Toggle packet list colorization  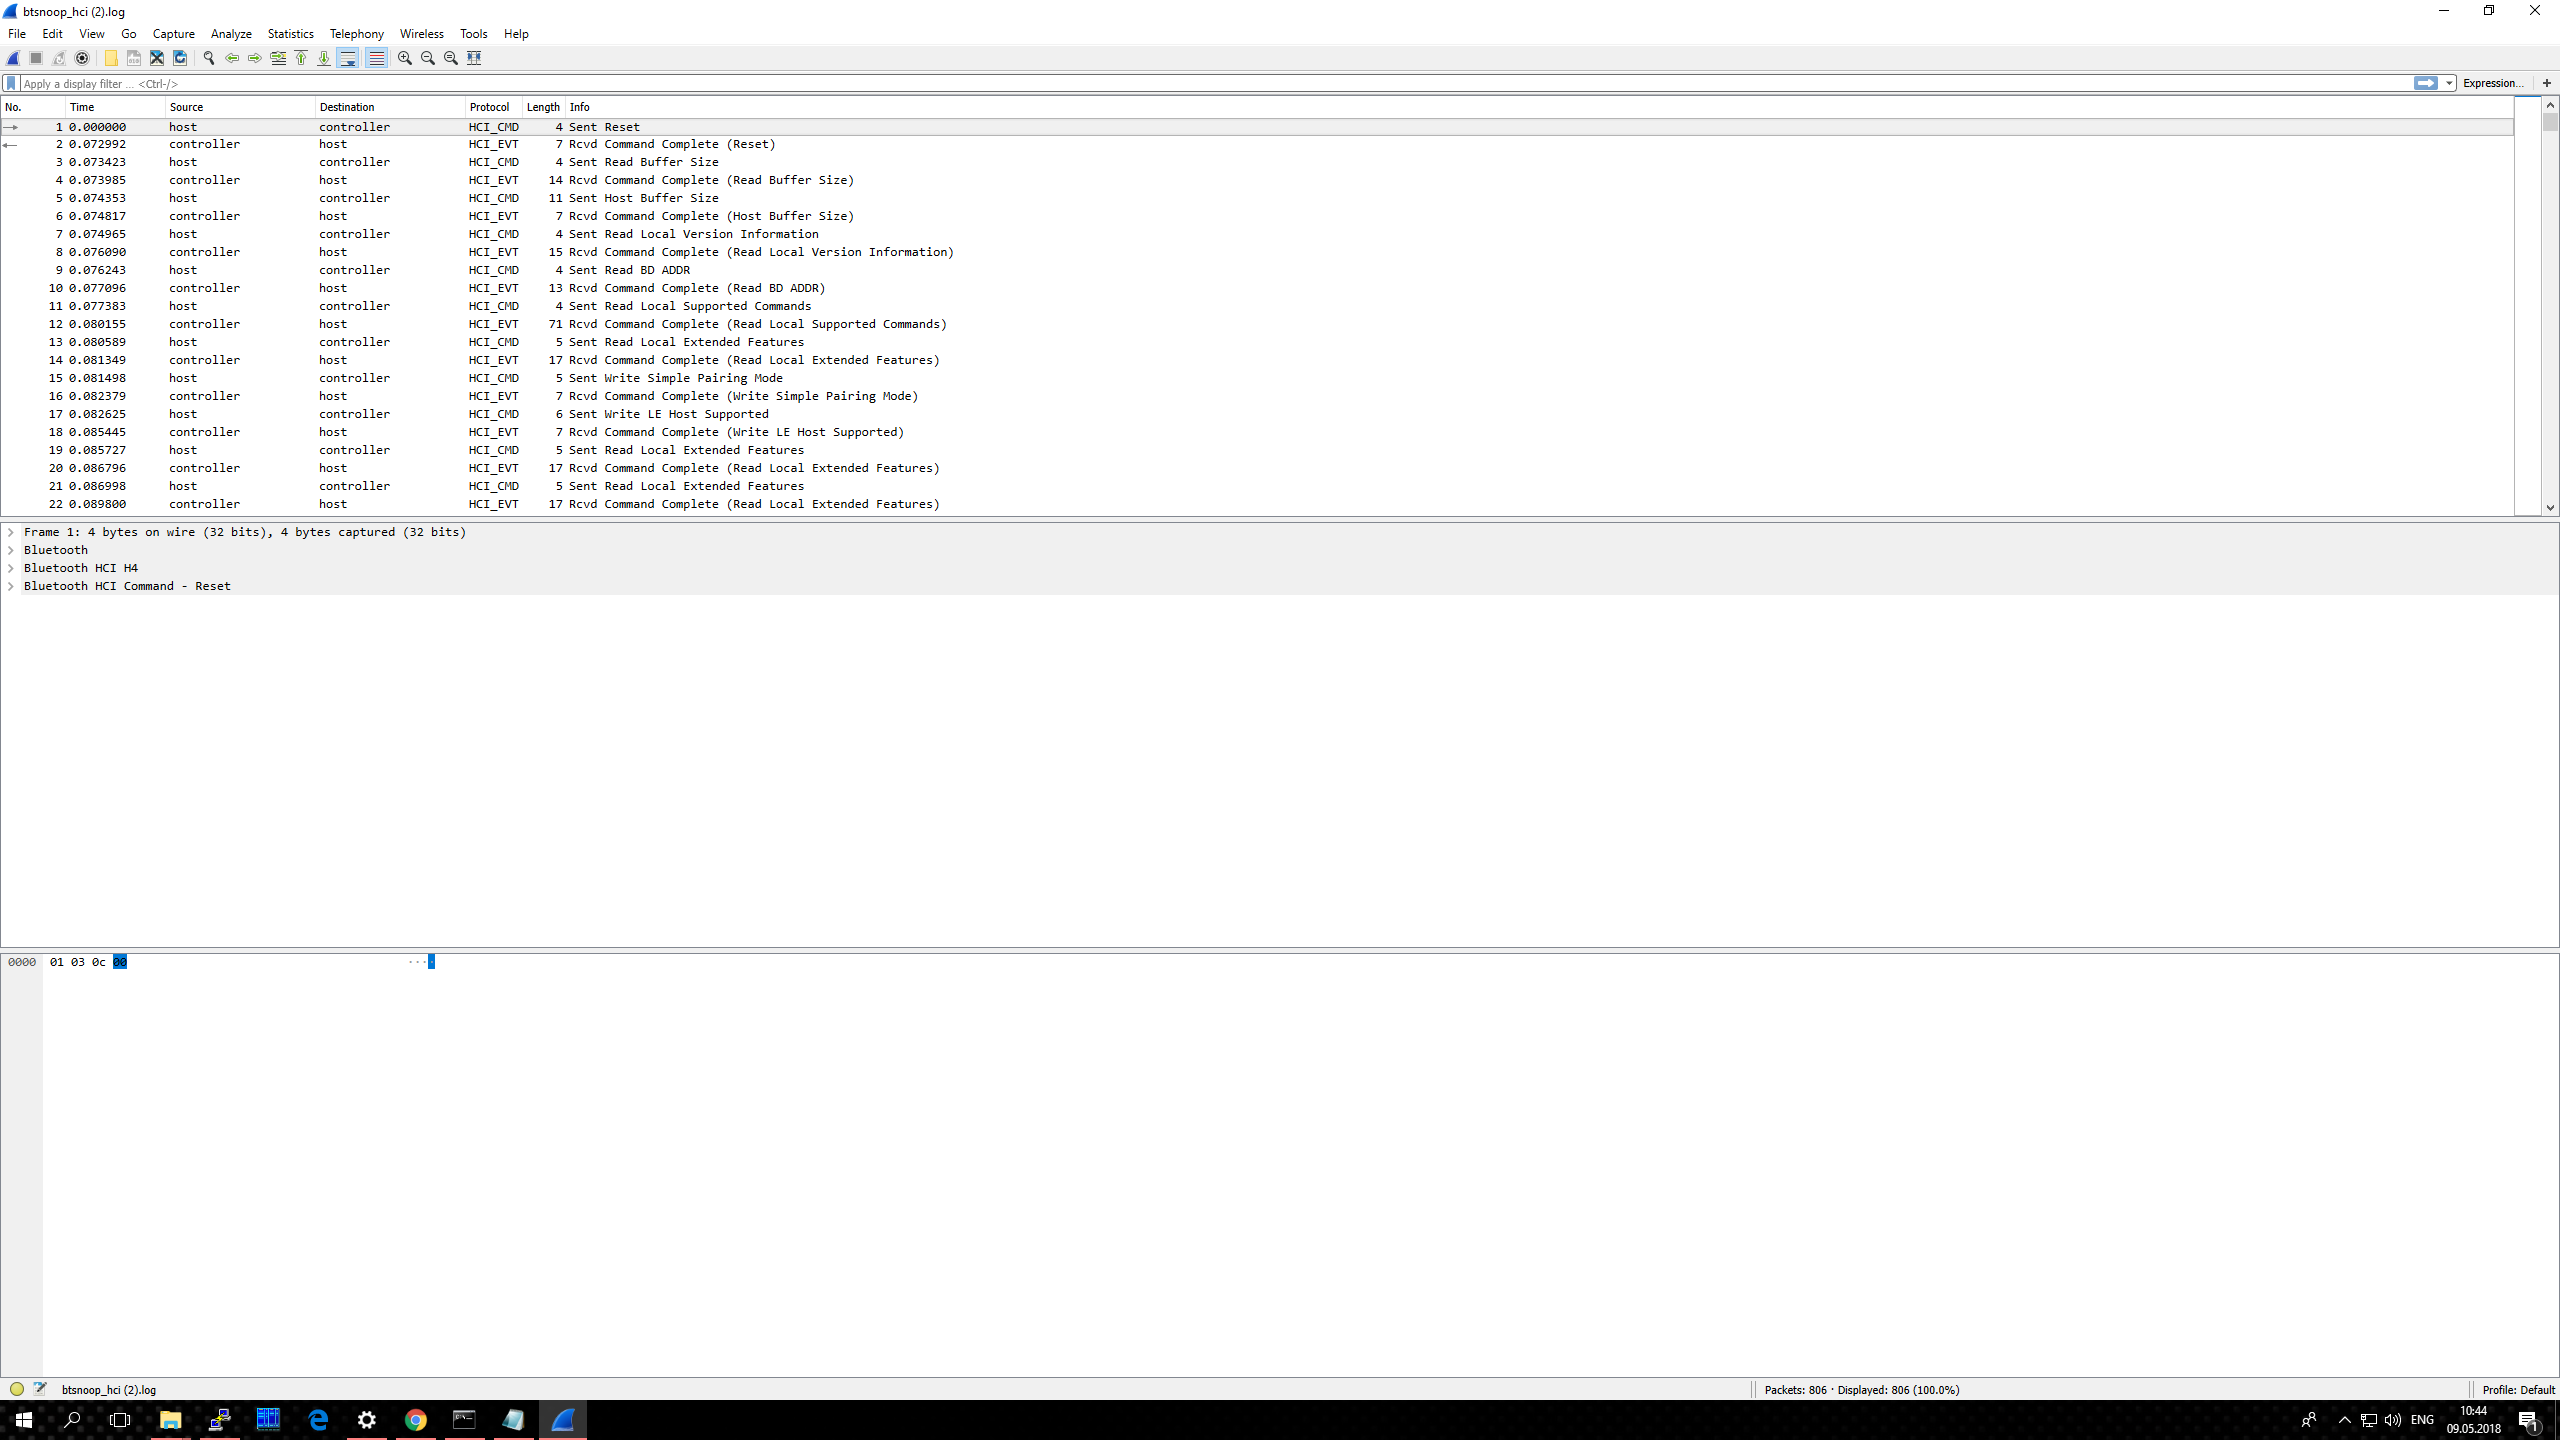376,58
